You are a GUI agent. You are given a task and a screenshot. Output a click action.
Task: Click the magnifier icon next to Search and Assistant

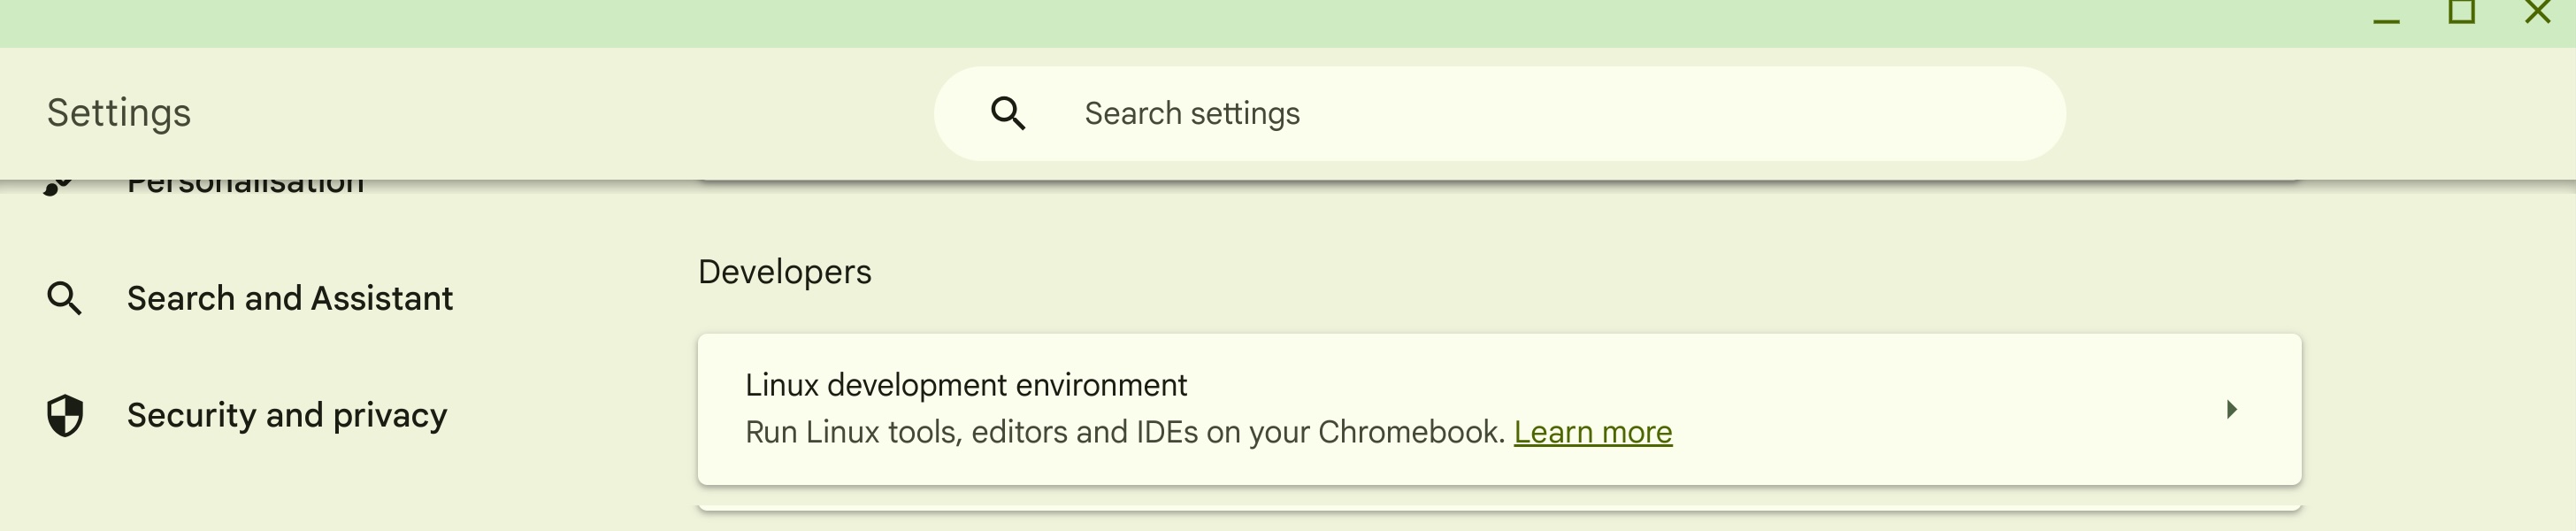tap(65, 298)
